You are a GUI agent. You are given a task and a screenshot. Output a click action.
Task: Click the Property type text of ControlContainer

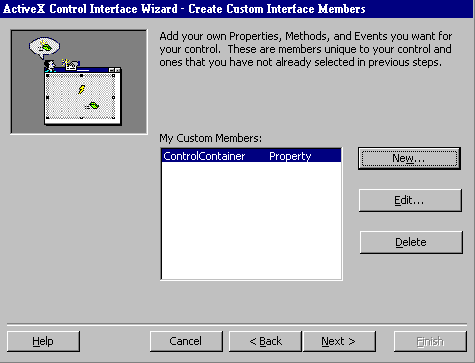point(290,156)
